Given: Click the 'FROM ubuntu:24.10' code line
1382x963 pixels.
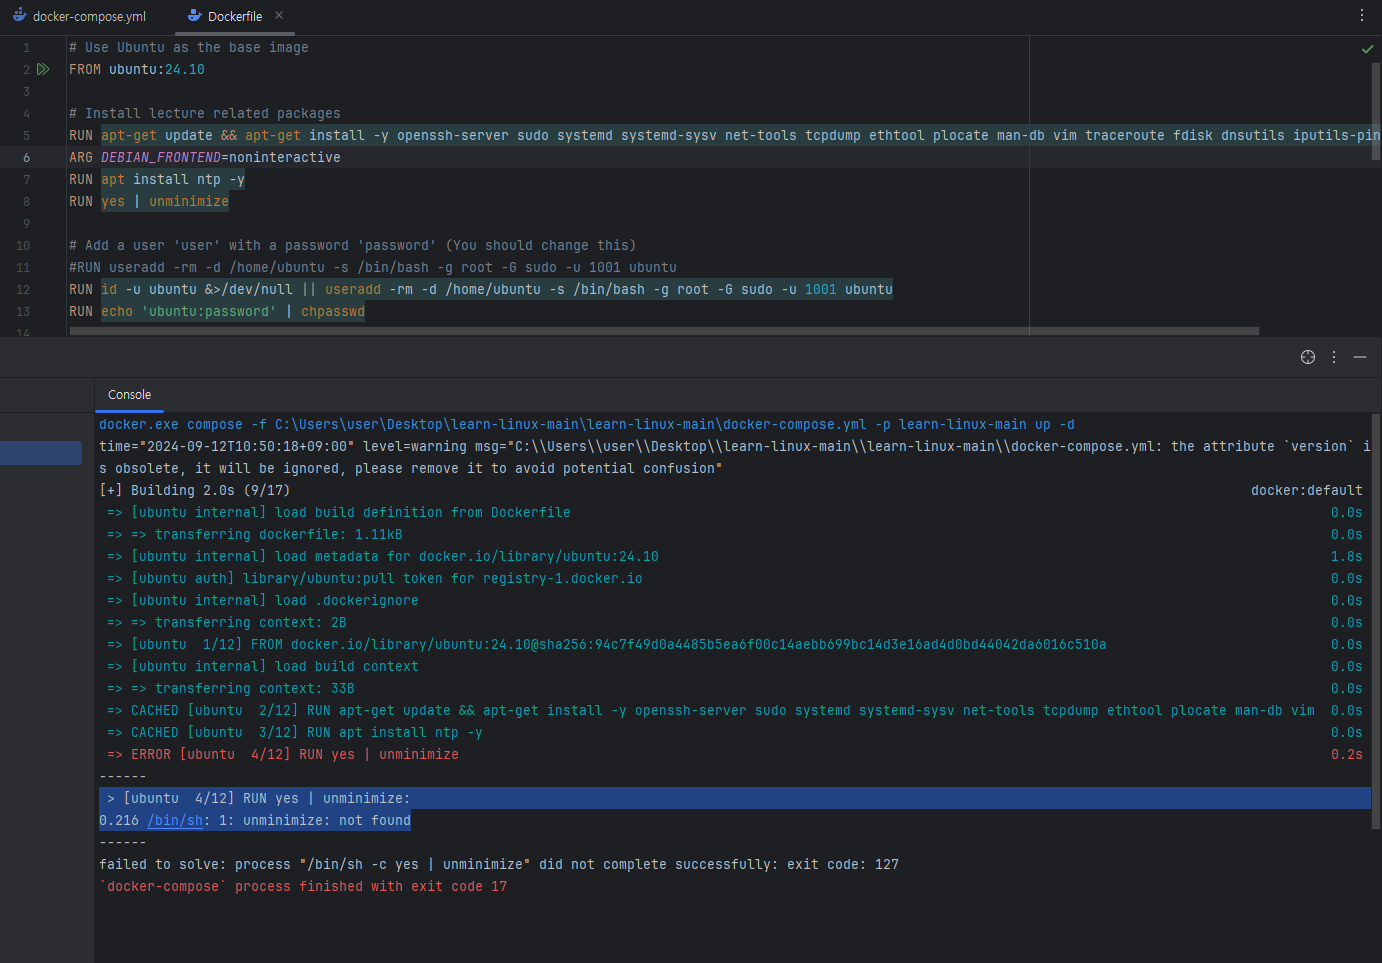Looking at the screenshot, I should pos(137,69).
